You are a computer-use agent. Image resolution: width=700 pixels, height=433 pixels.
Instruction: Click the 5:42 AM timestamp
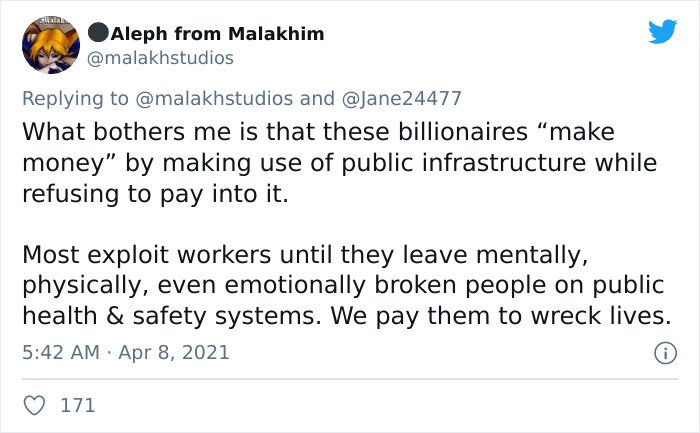(61, 352)
